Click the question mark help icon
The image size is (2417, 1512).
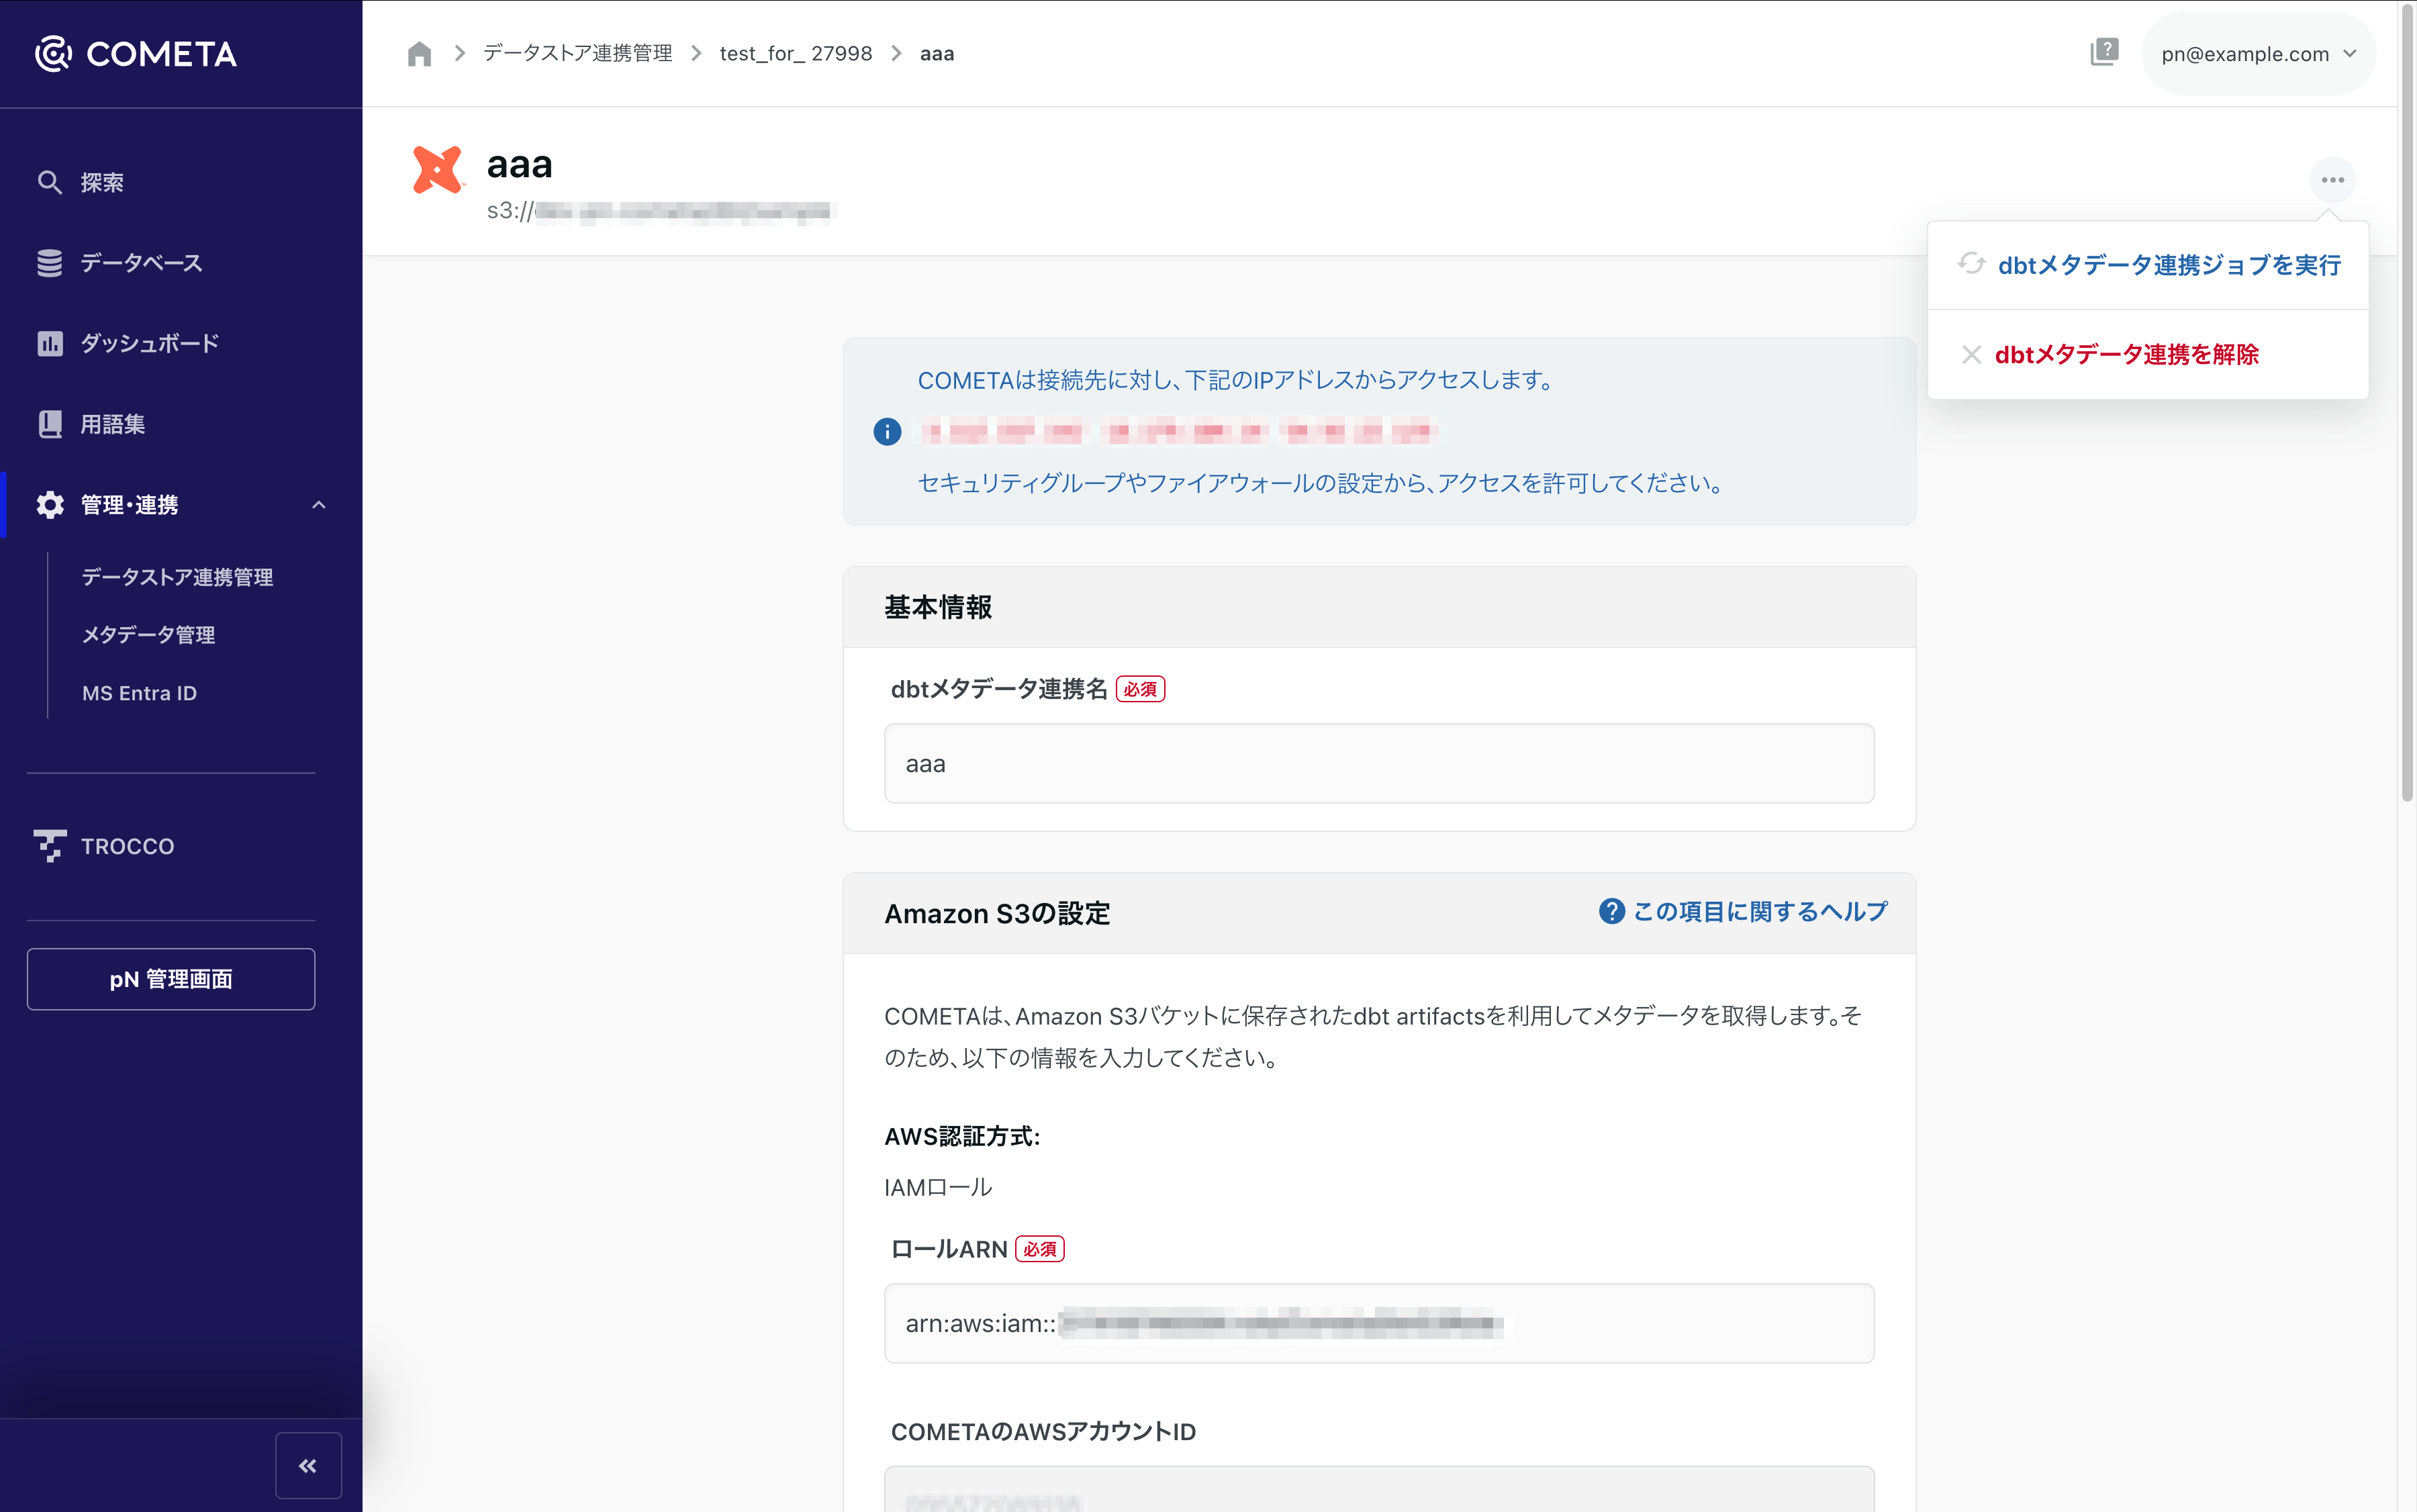tap(1611, 912)
